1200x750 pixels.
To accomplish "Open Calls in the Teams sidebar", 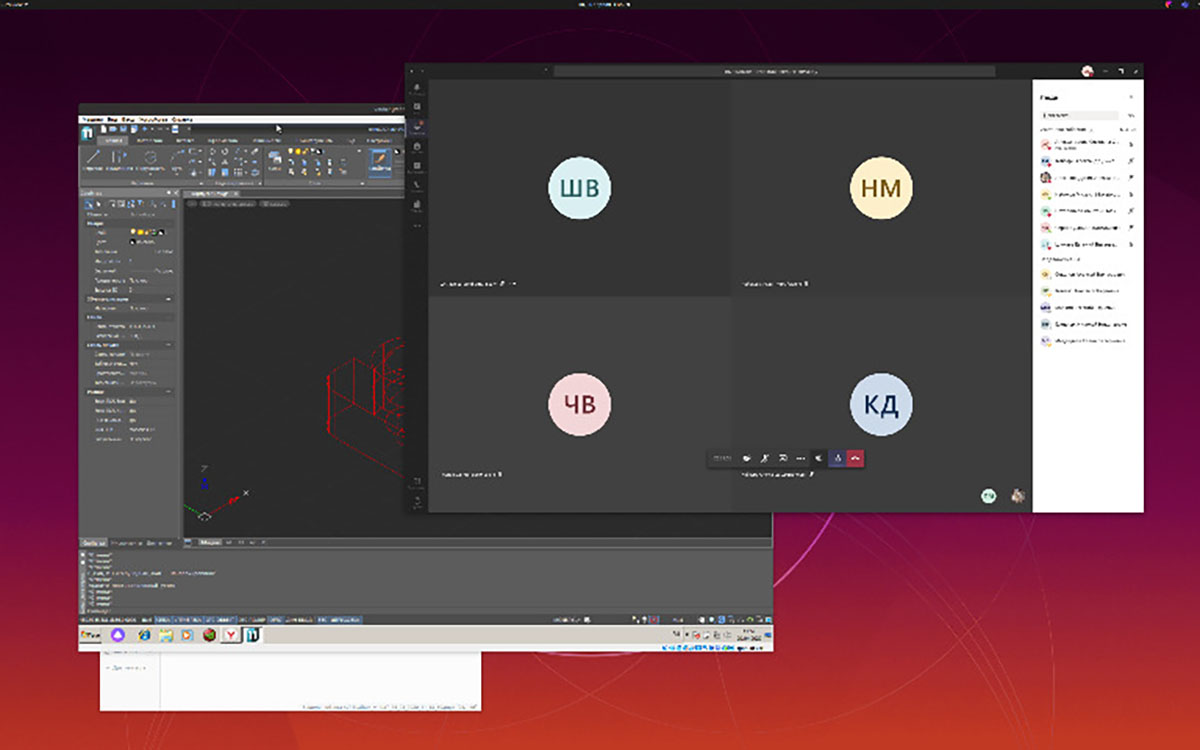I will pyautogui.click(x=417, y=186).
